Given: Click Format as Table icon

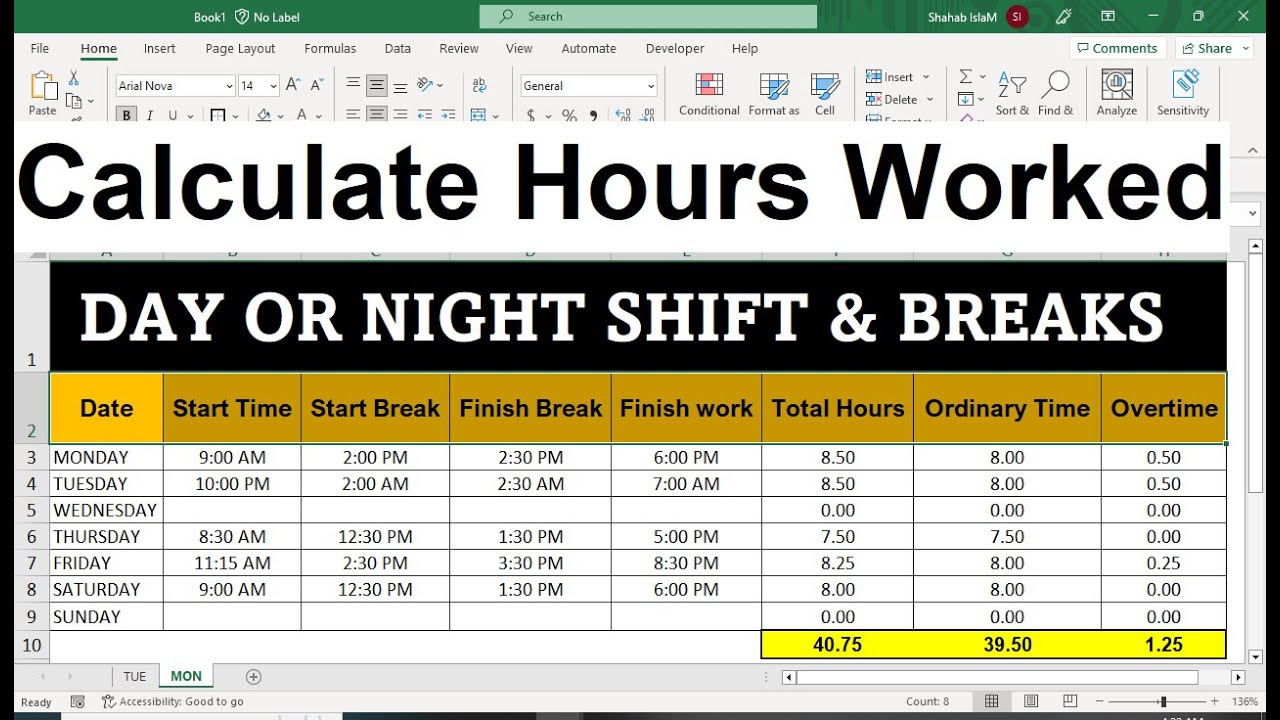Looking at the screenshot, I should 774,86.
